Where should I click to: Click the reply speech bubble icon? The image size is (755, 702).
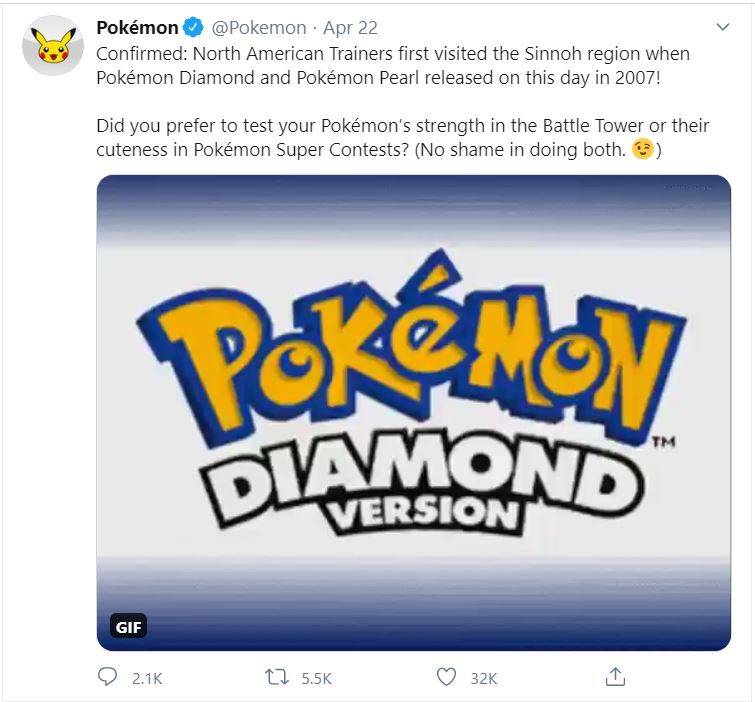[108, 677]
